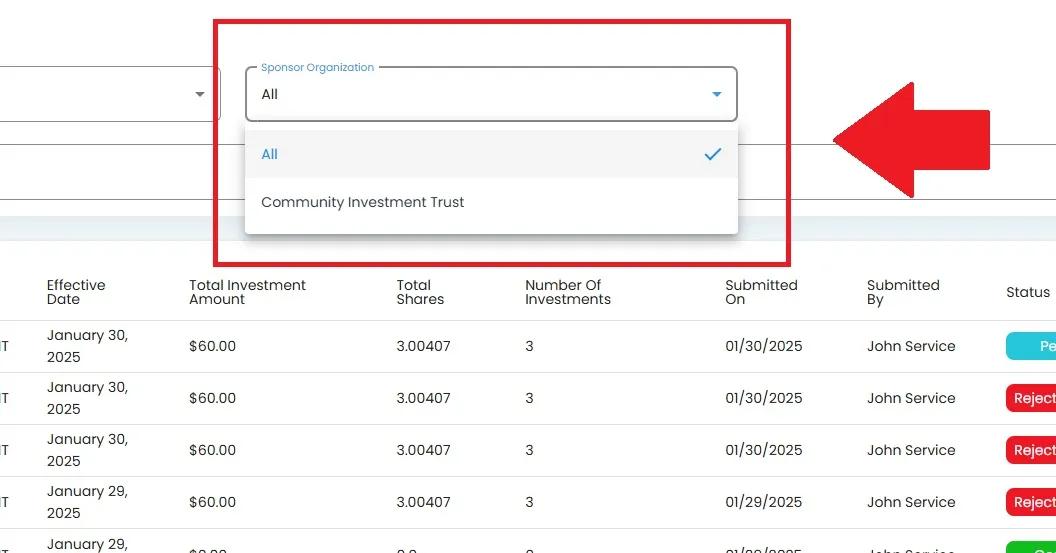Select the 'All' option in the list
This screenshot has width=1056, height=553.
[270, 154]
